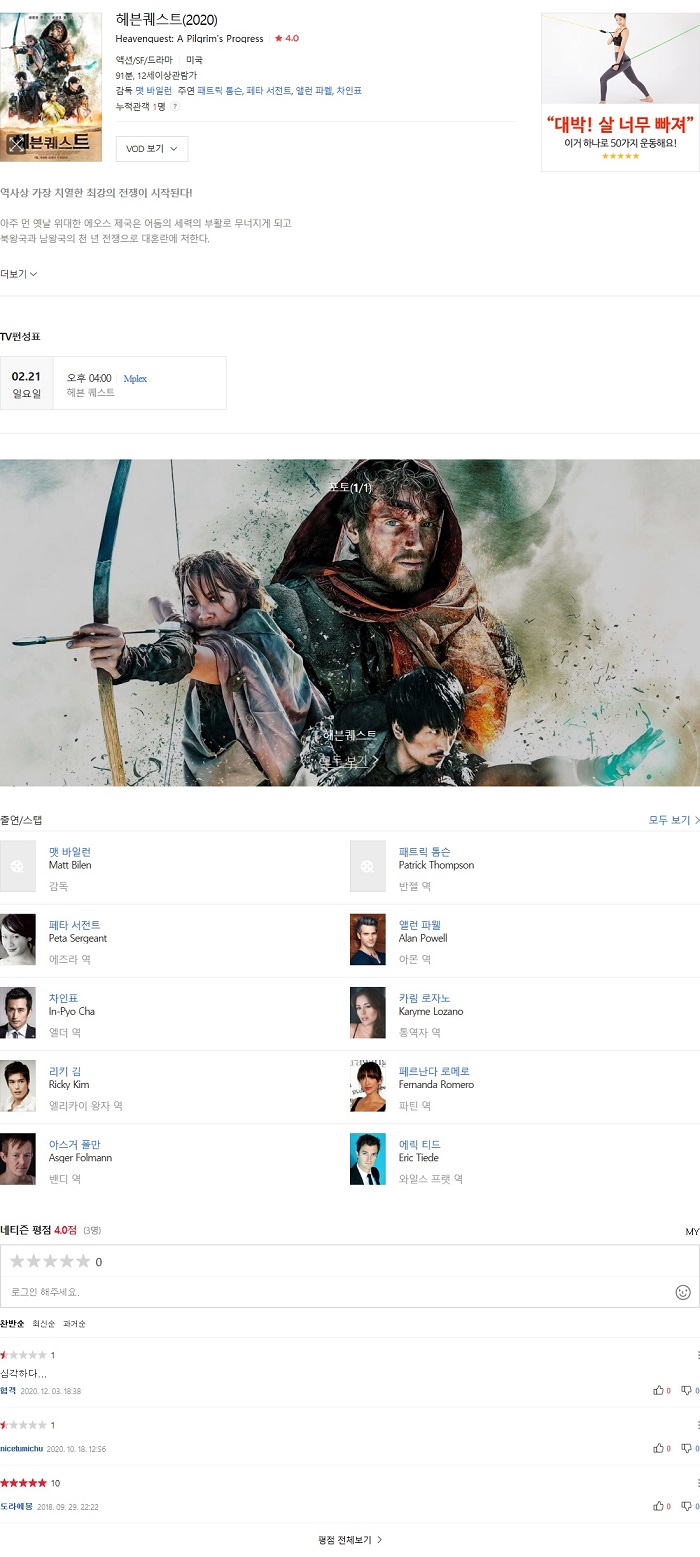
Task: Open the 누적관객 help question-mark icon
Action: 175,106
